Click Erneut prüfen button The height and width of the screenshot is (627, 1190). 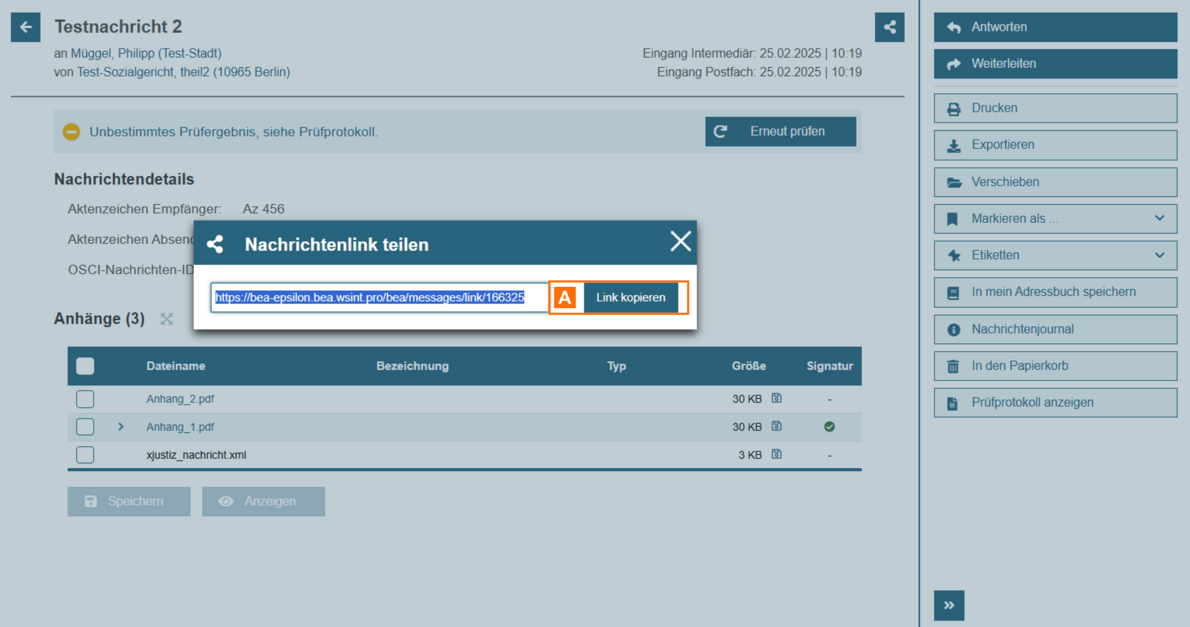pyautogui.click(x=780, y=132)
